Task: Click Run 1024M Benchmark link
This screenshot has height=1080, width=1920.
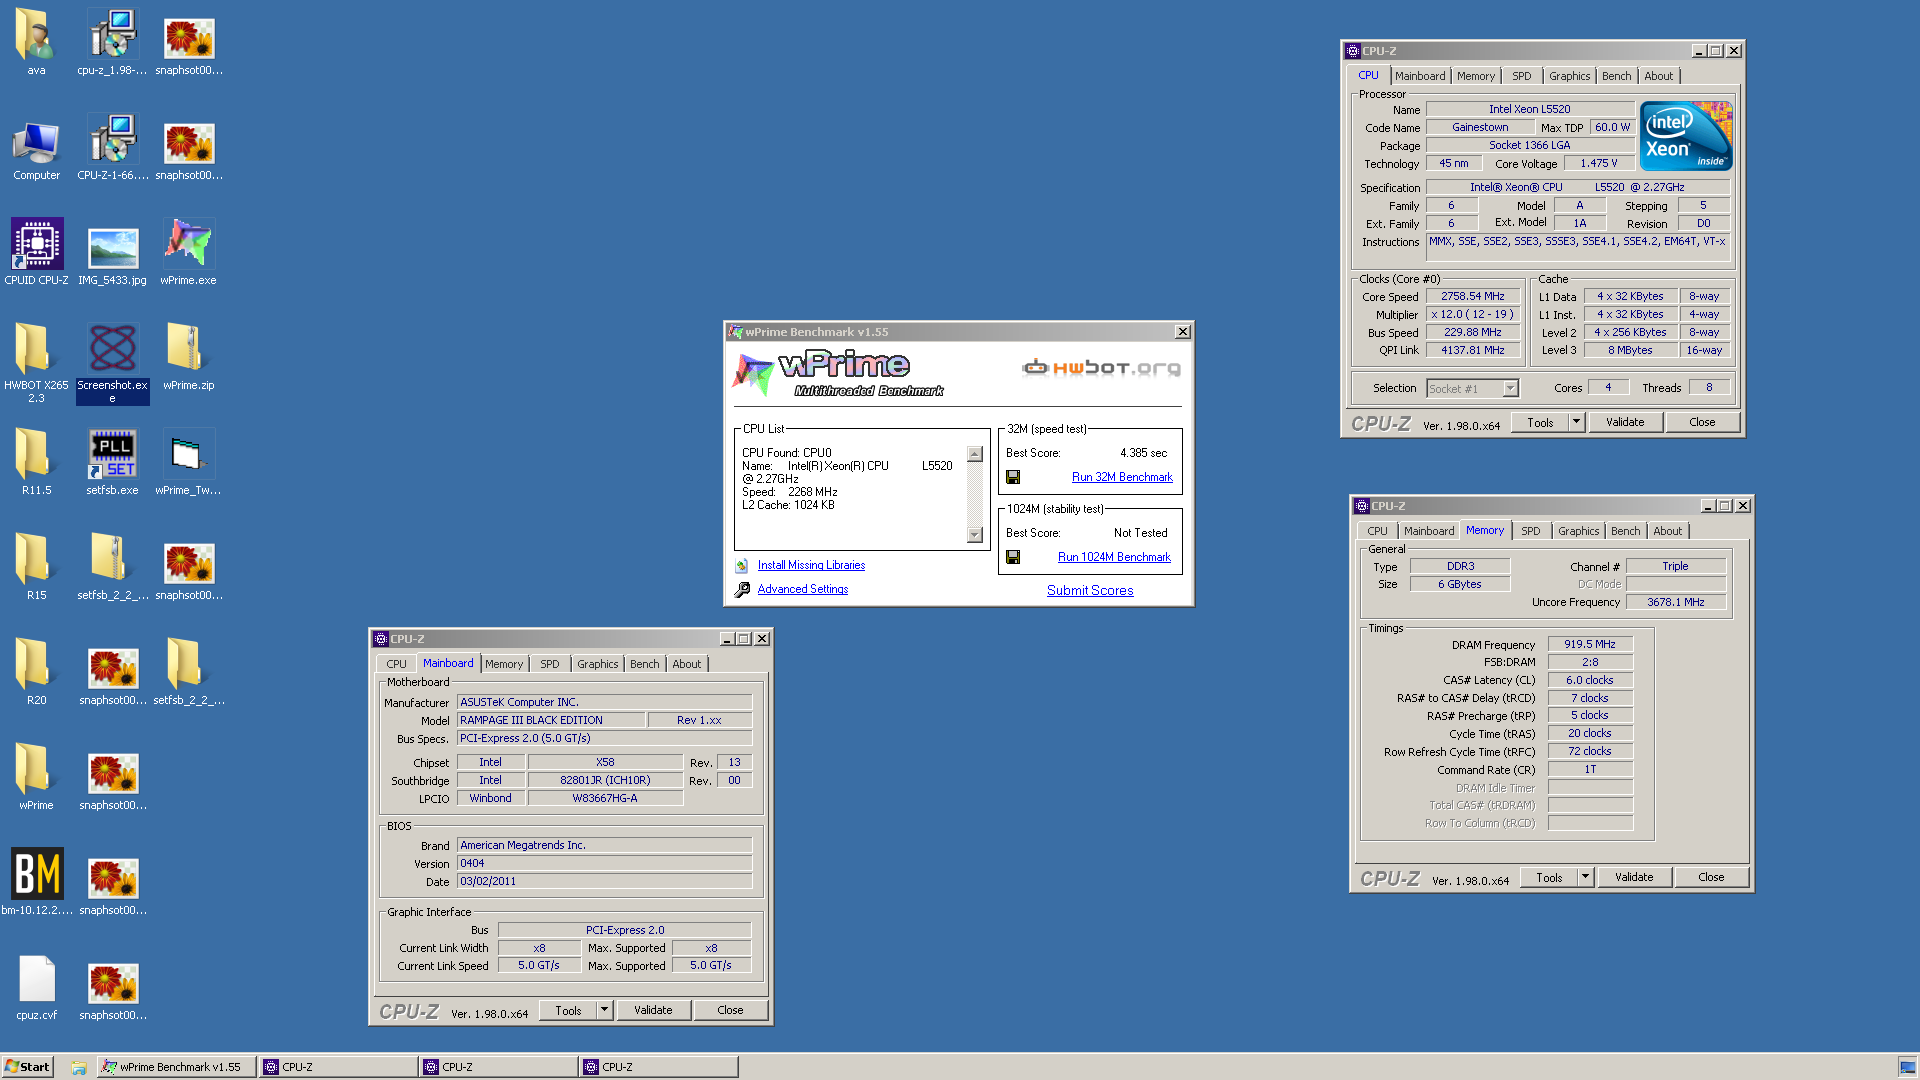Action: (x=1114, y=557)
